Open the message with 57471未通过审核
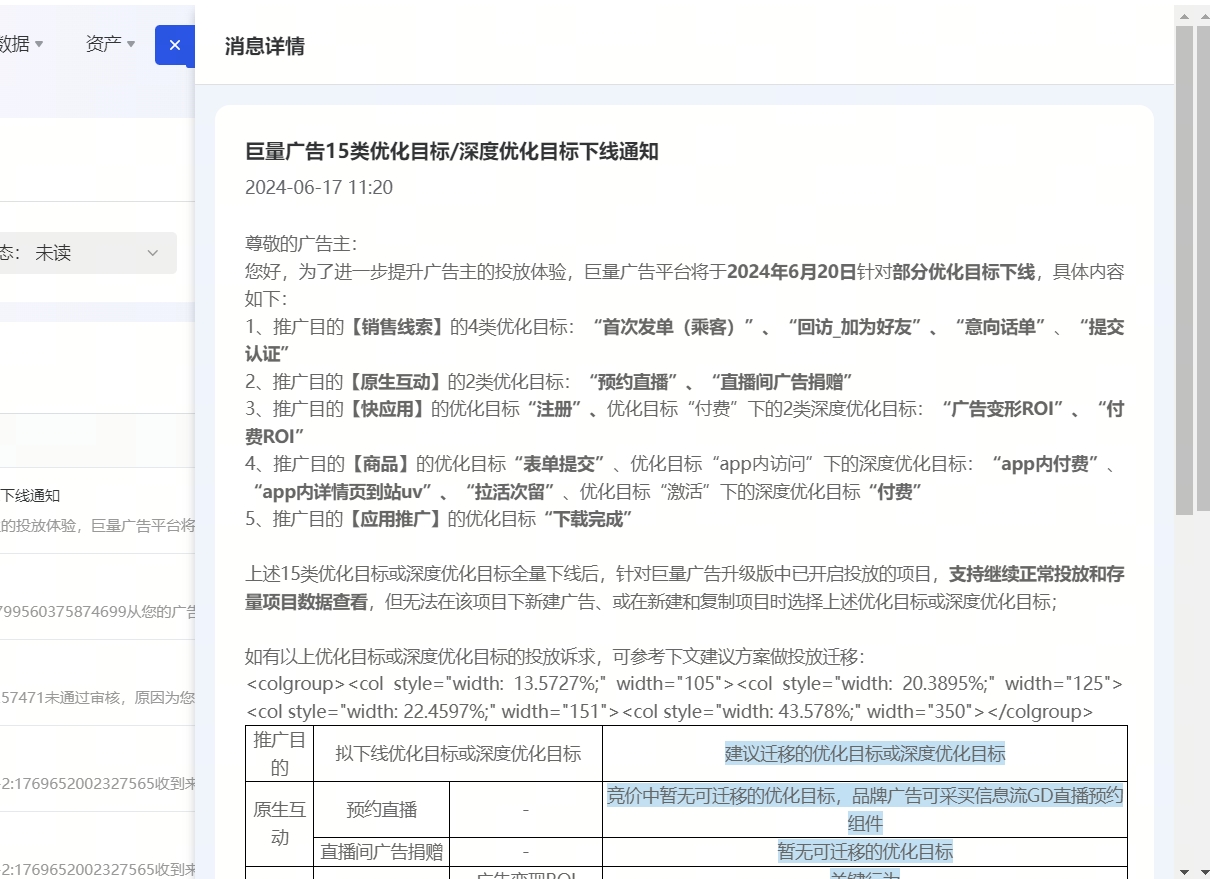This screenshot has width=1210, height=879. coord(98,682)
